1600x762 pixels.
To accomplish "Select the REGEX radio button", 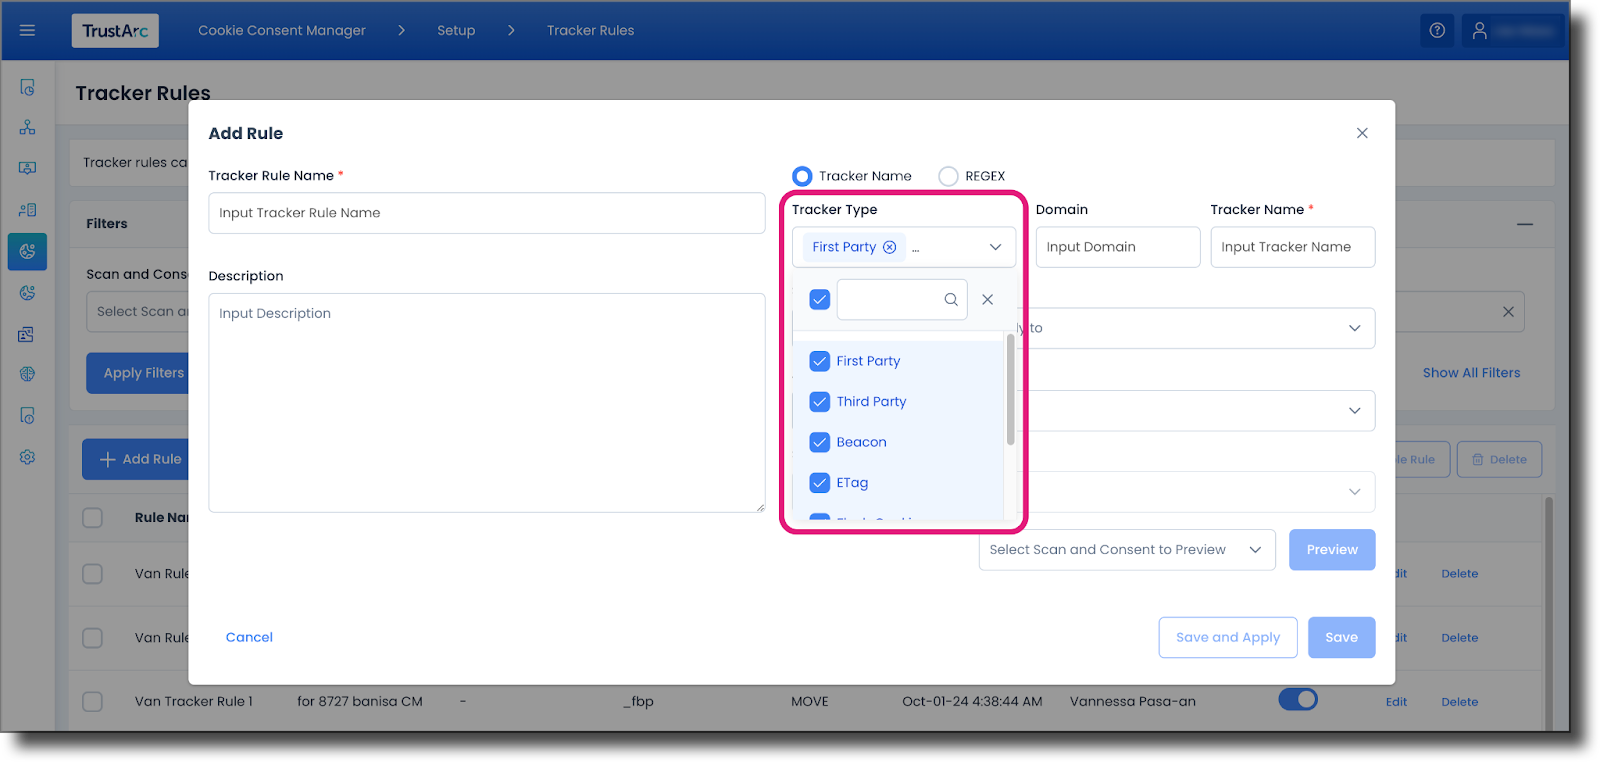I will click(x=948, y=176).
